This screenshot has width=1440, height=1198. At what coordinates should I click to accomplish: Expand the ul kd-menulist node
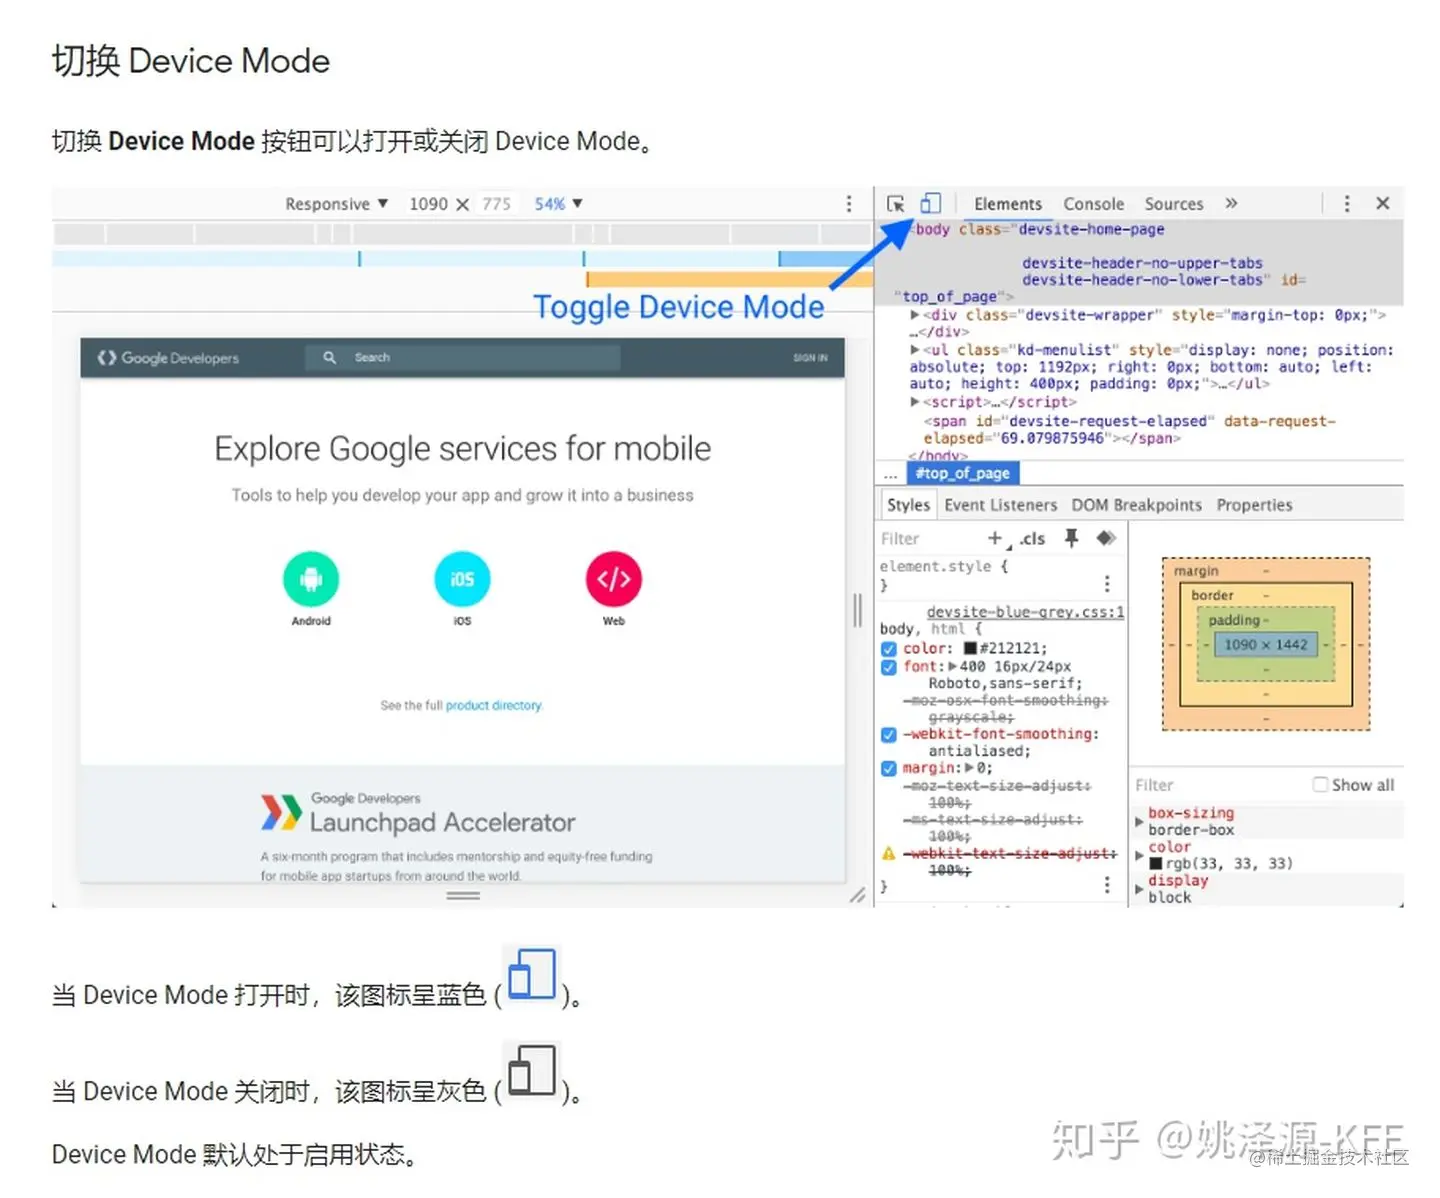[914, 350]
